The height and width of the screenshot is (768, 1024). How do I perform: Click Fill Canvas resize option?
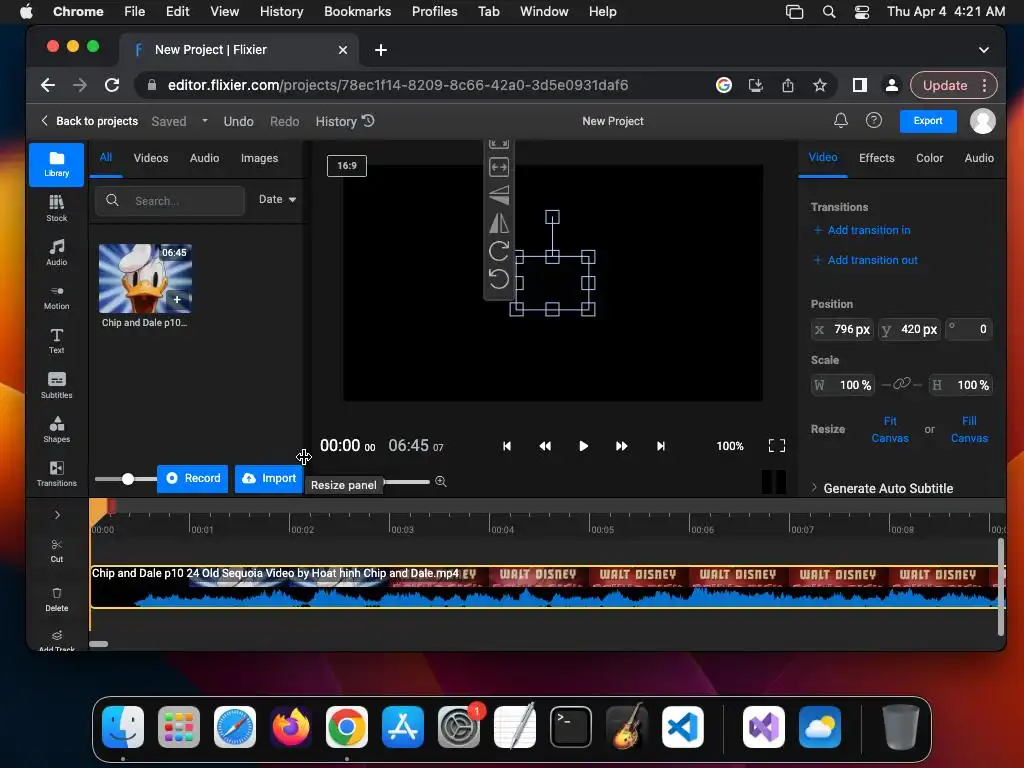click(969, 429)
